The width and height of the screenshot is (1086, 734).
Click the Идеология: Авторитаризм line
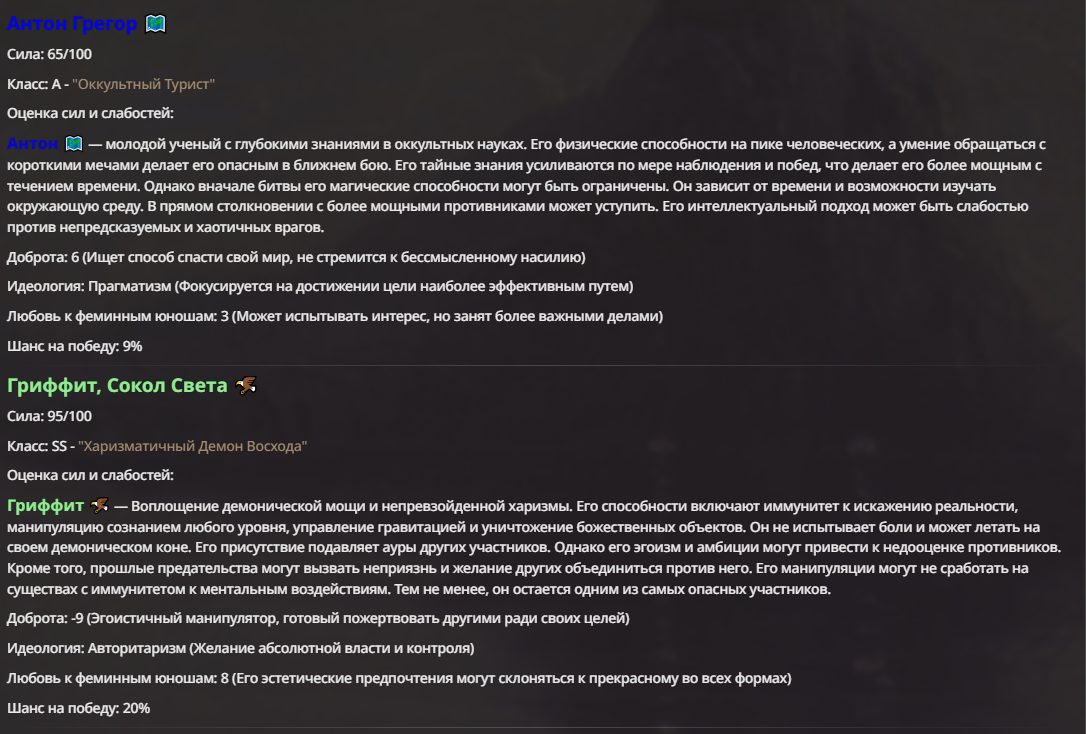tap(240, 648)
